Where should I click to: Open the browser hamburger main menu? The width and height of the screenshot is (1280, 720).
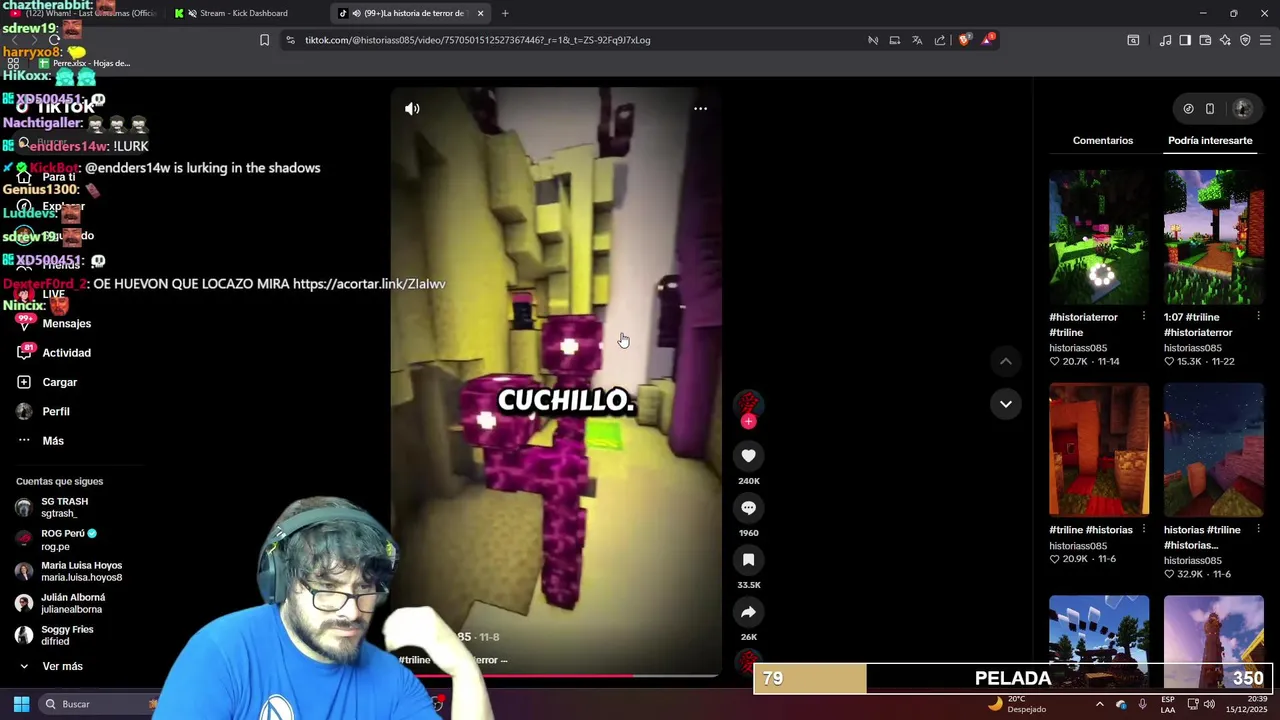click(x=1265, y=40)
